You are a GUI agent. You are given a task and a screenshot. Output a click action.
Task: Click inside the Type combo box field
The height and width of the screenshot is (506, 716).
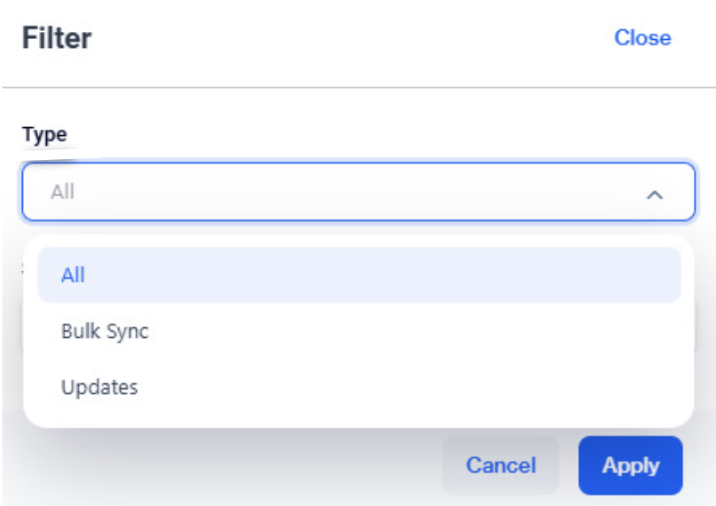point(359,192)
